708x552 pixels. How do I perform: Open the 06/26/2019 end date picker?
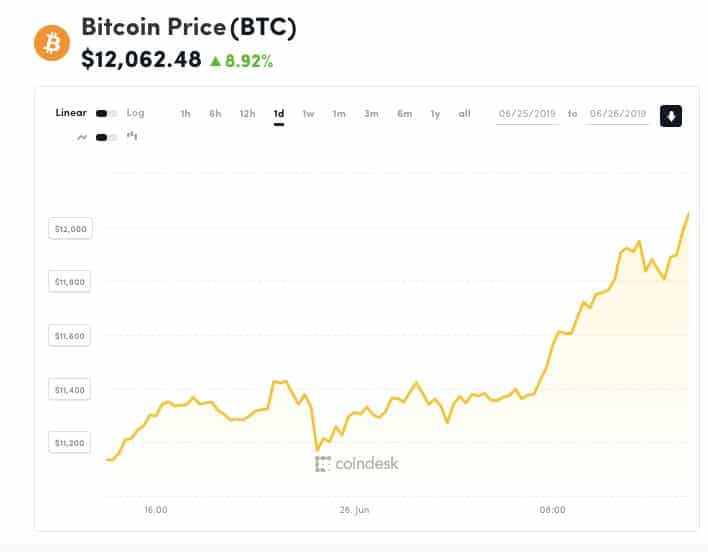(x=618, y=114)
